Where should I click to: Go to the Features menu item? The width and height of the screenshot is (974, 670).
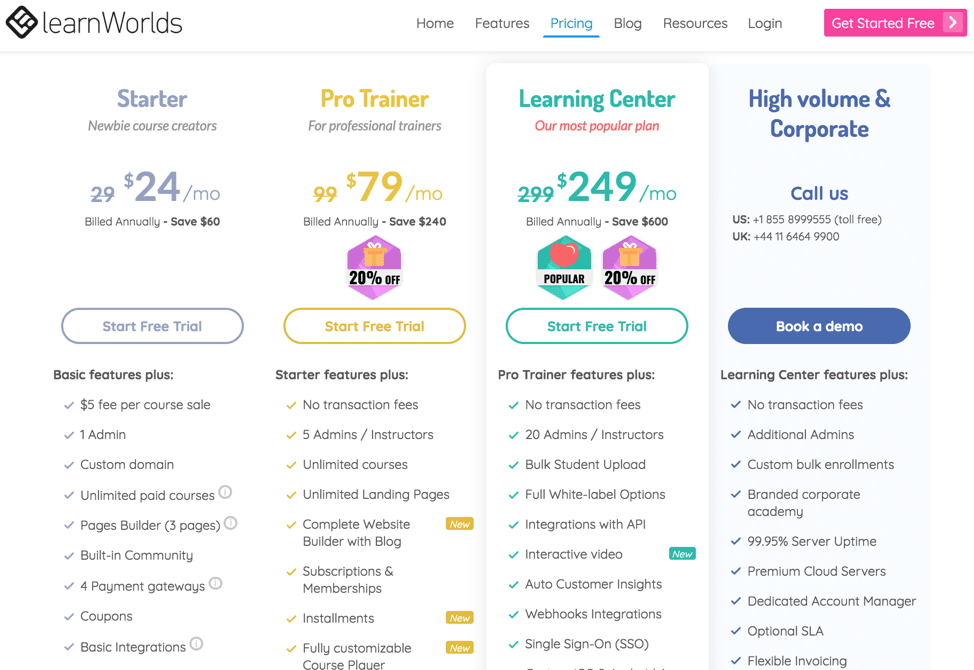pyautogui.click(x=502, y=24)
